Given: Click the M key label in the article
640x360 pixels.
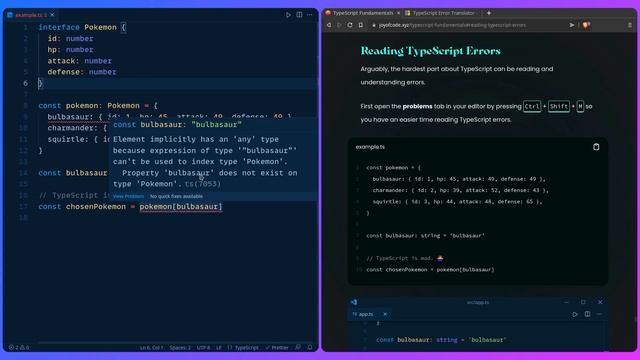Looking at the screenshot, I should (x=580, y=107).
